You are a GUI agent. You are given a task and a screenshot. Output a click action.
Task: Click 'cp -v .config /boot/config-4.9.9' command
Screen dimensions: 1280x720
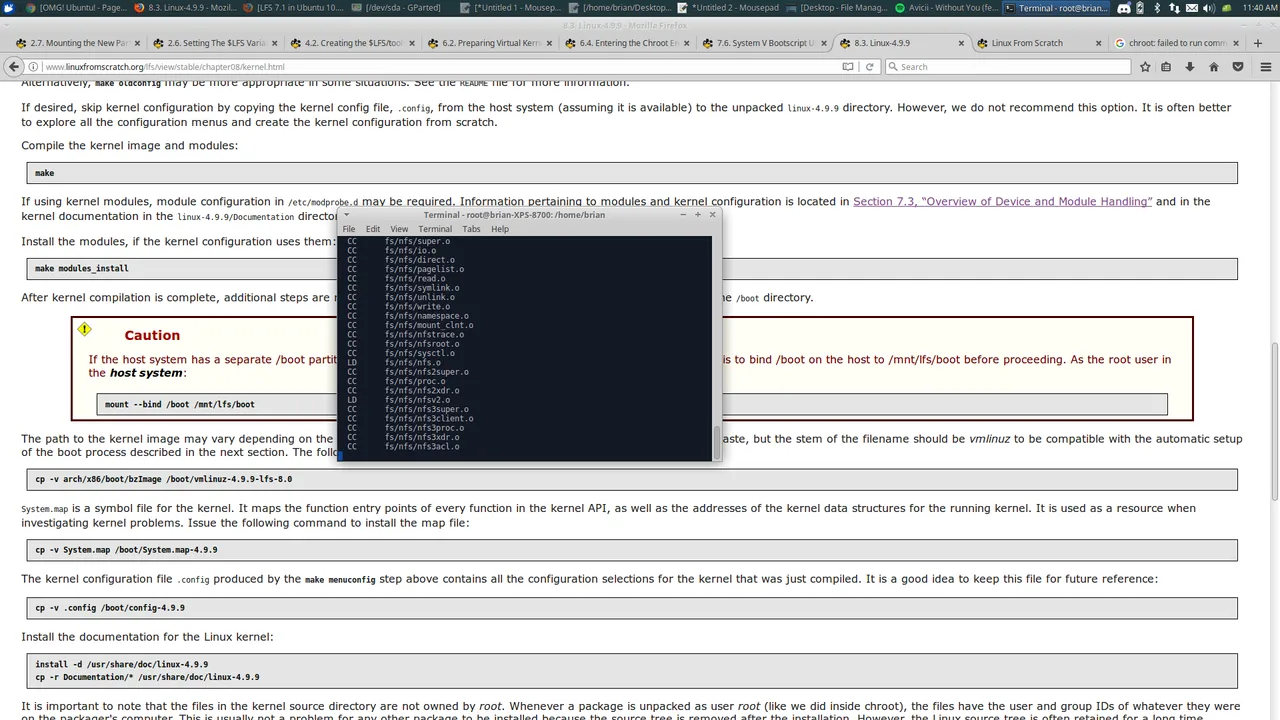tap(110, 607)
